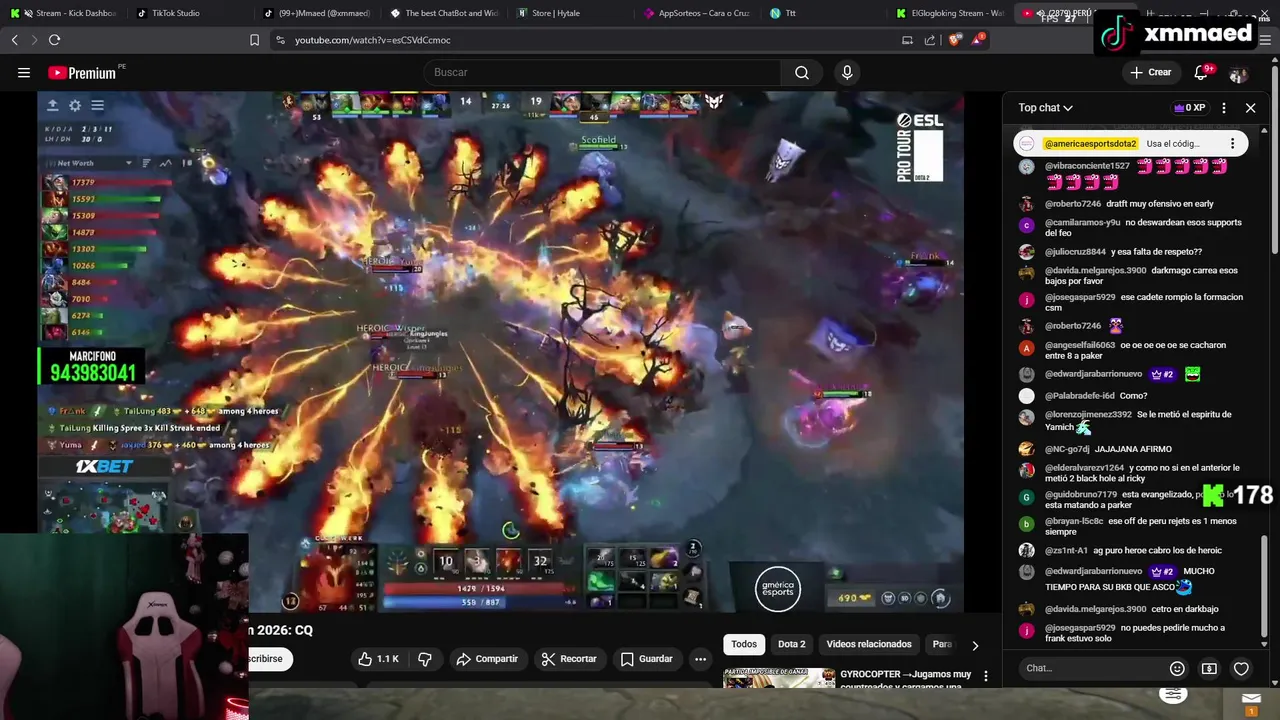
Task: Go back with the browser back arrow
Action: point(15,40)
